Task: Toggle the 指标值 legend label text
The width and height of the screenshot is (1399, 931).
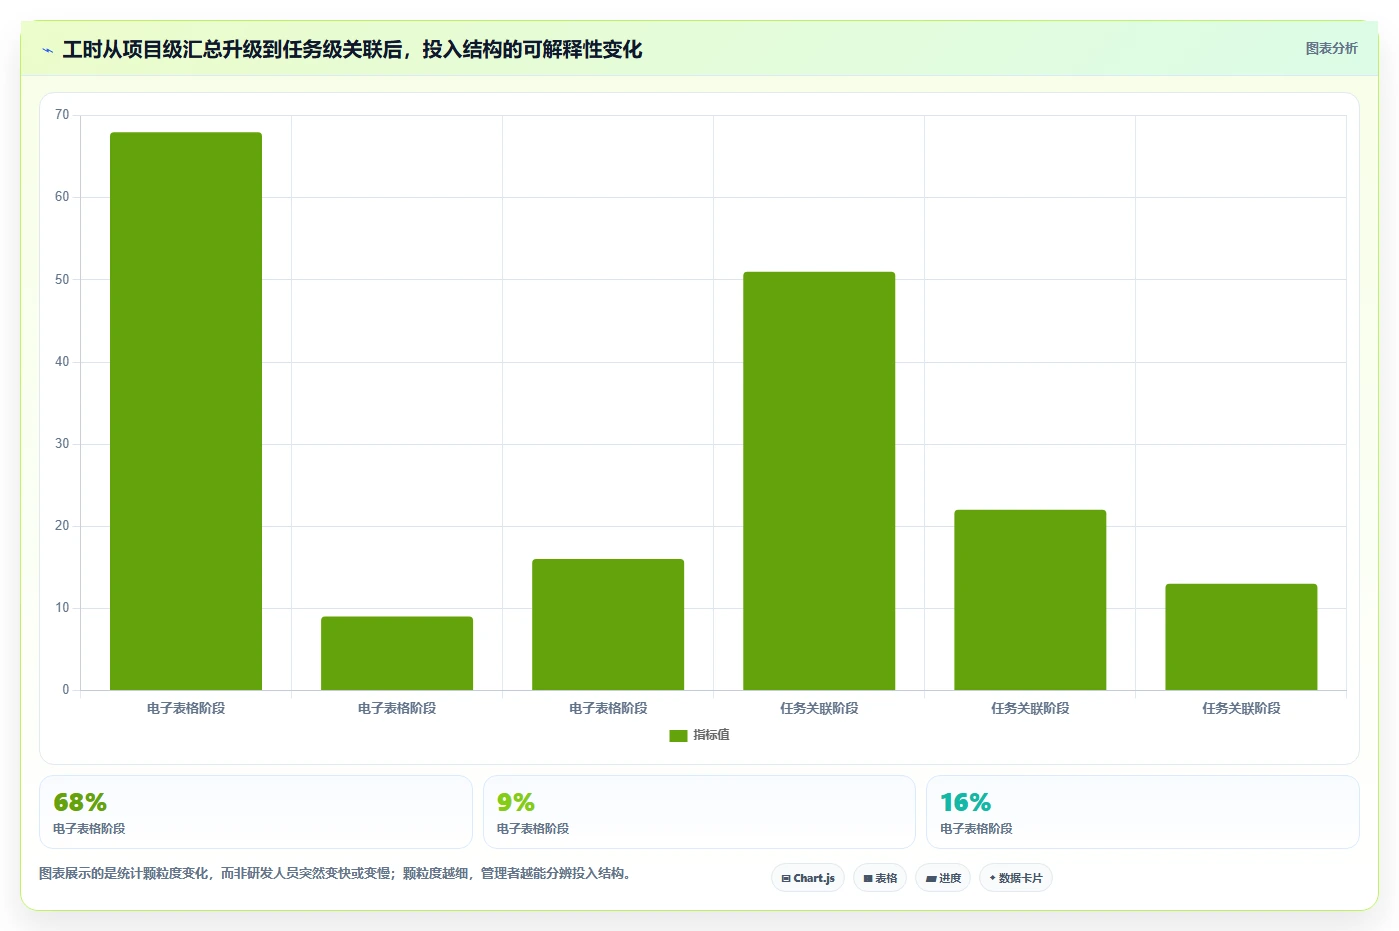Action: click(711, 735)
